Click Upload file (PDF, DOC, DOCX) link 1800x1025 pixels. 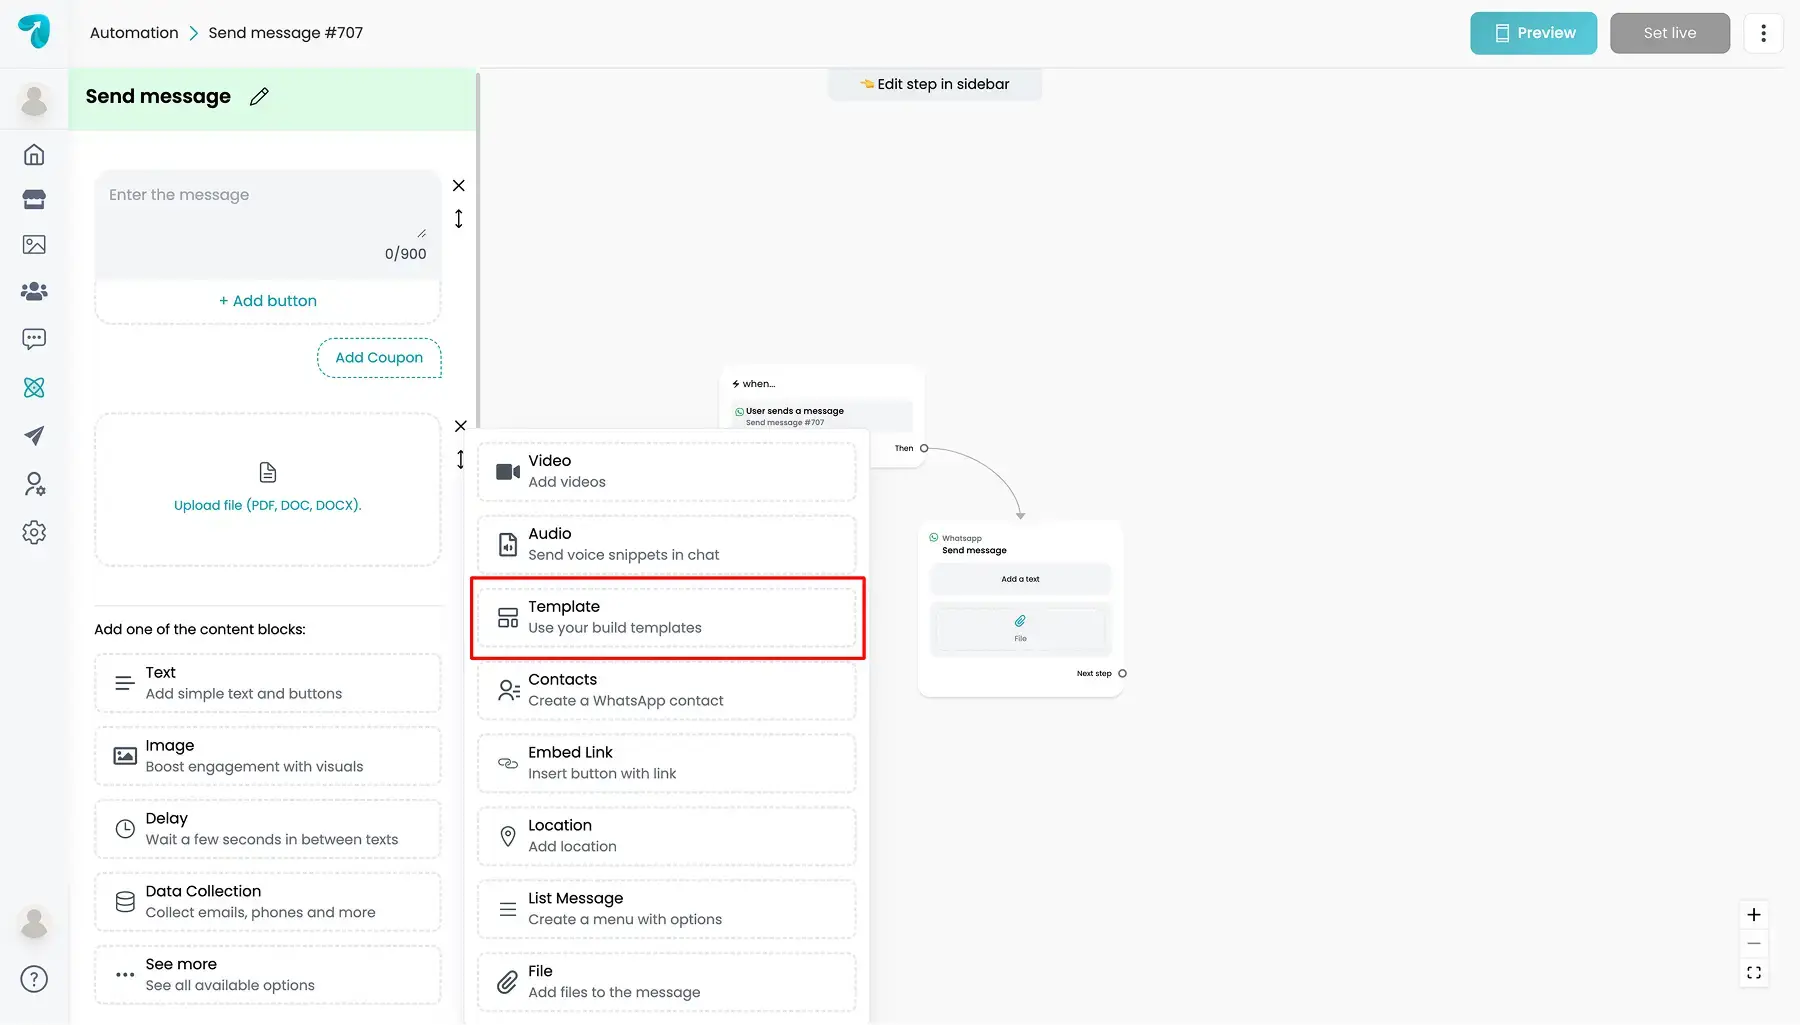pos(268,505)
